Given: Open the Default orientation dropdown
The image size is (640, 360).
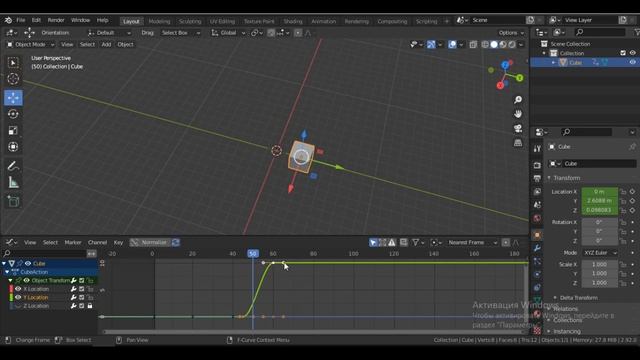Looking at the screenshot, I should pyautogui.click(x=109, y=33).
